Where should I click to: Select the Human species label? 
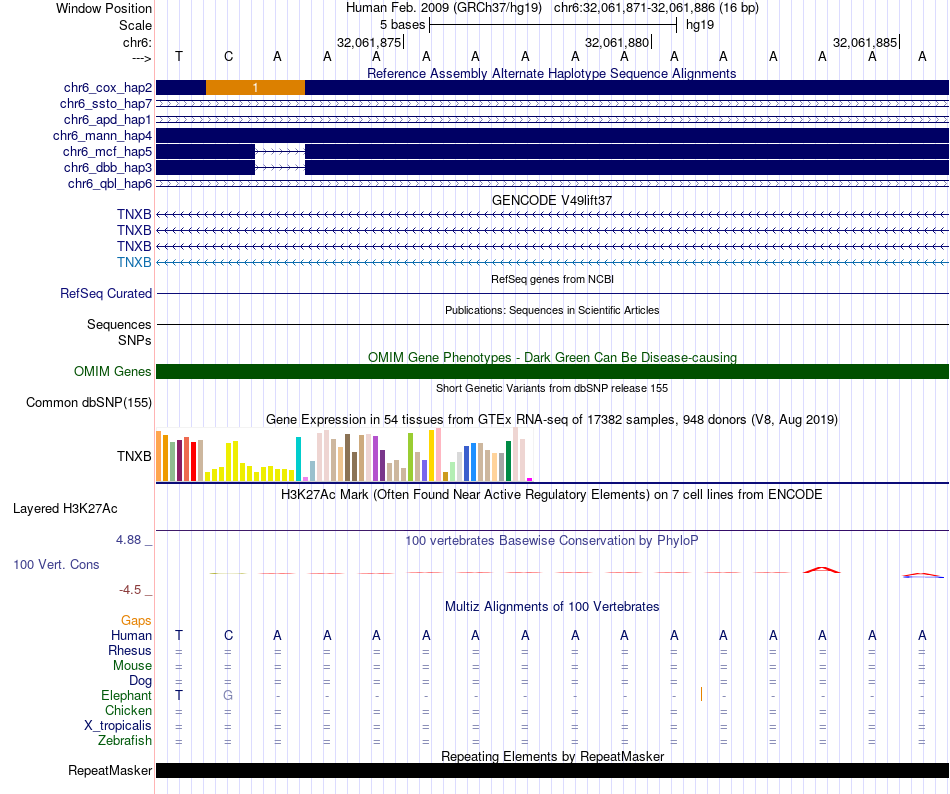[131, 635]
